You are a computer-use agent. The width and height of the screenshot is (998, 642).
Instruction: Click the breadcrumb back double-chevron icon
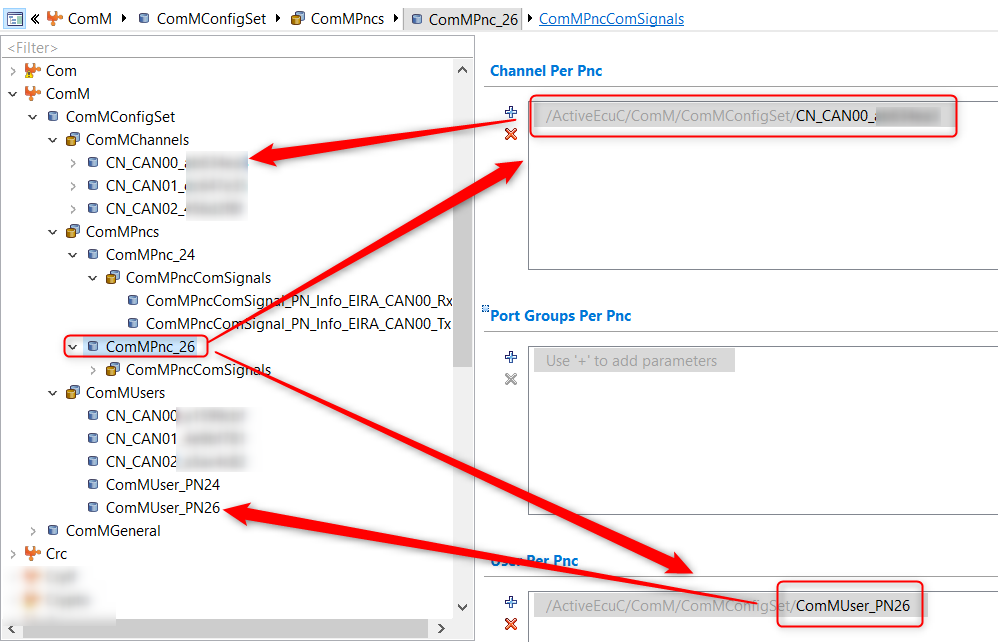(x=36, y=18)
